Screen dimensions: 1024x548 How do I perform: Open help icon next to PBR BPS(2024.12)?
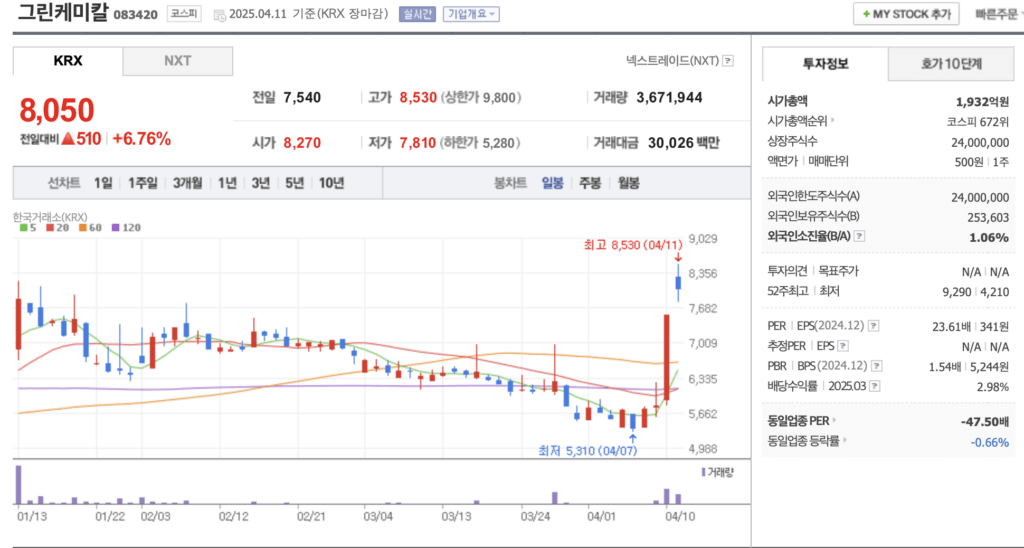(876, 366)
